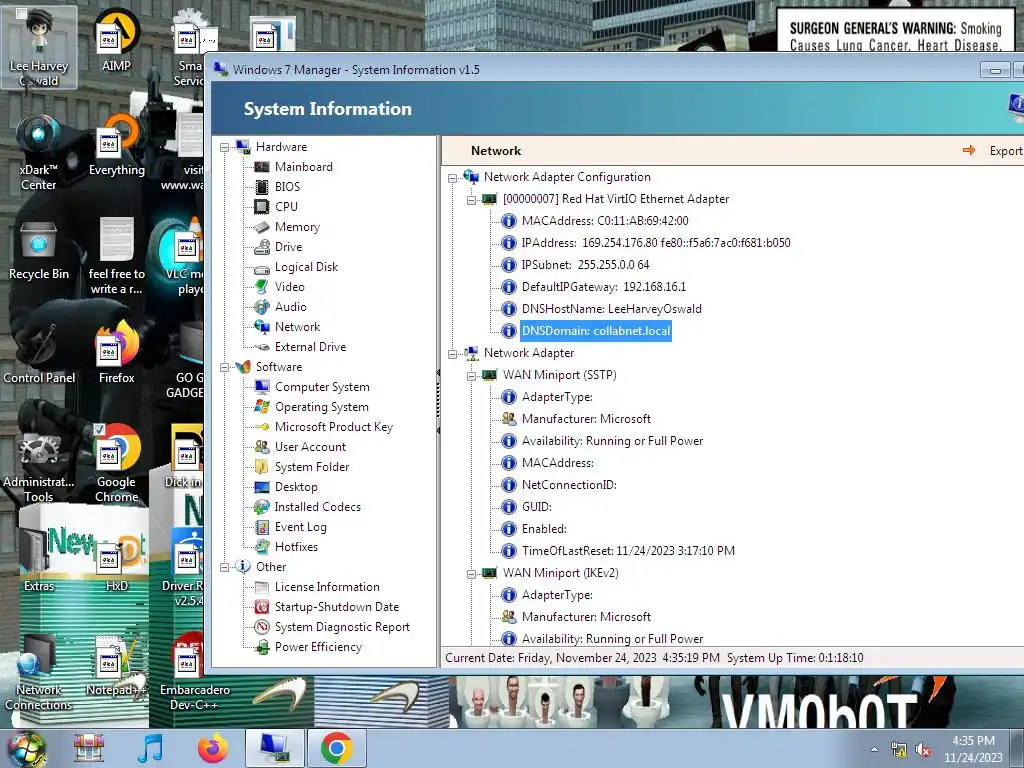Click the Logical Disk icon
The width and height of the screenshot is (1024, 768).
261,267
